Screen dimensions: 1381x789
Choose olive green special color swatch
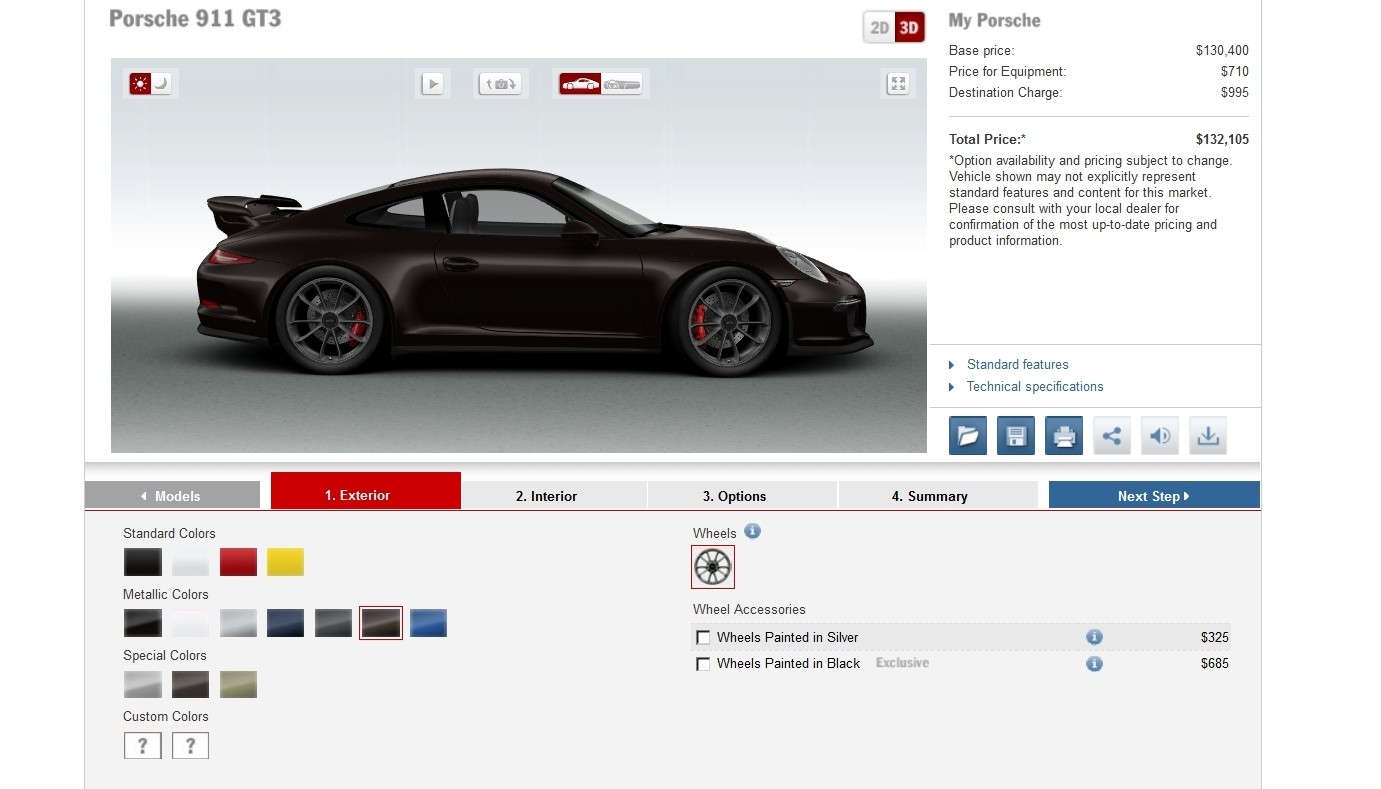pyautogui.click(x=238, y=684)
